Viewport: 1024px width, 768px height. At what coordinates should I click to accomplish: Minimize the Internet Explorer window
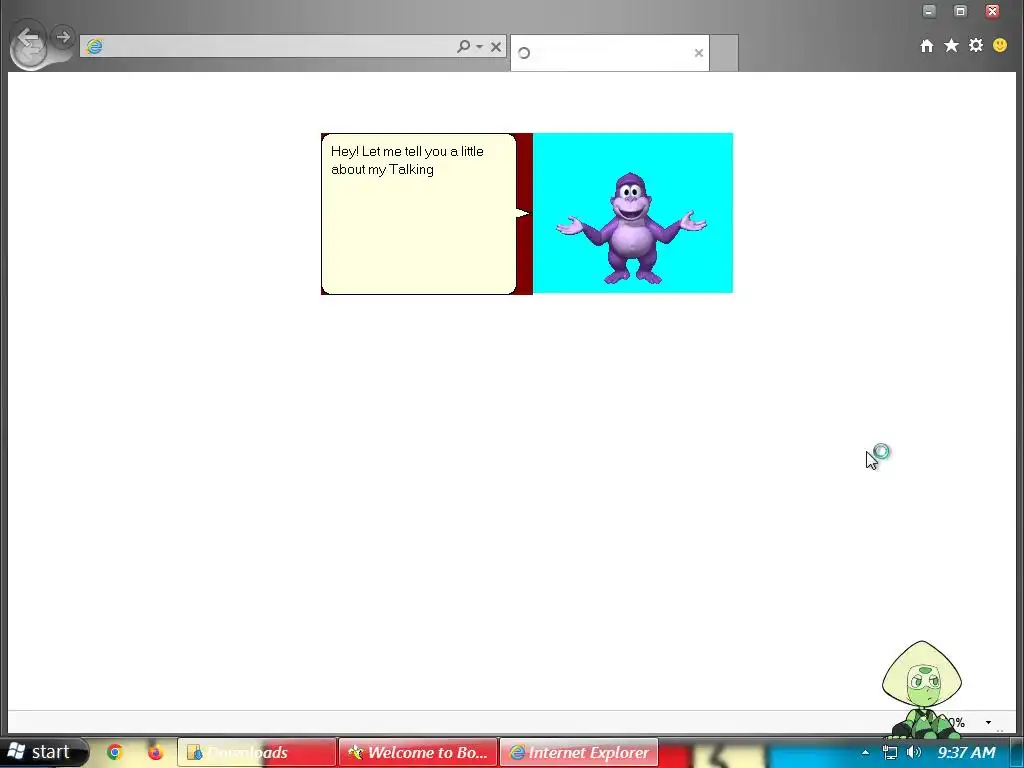pos(929,11)
